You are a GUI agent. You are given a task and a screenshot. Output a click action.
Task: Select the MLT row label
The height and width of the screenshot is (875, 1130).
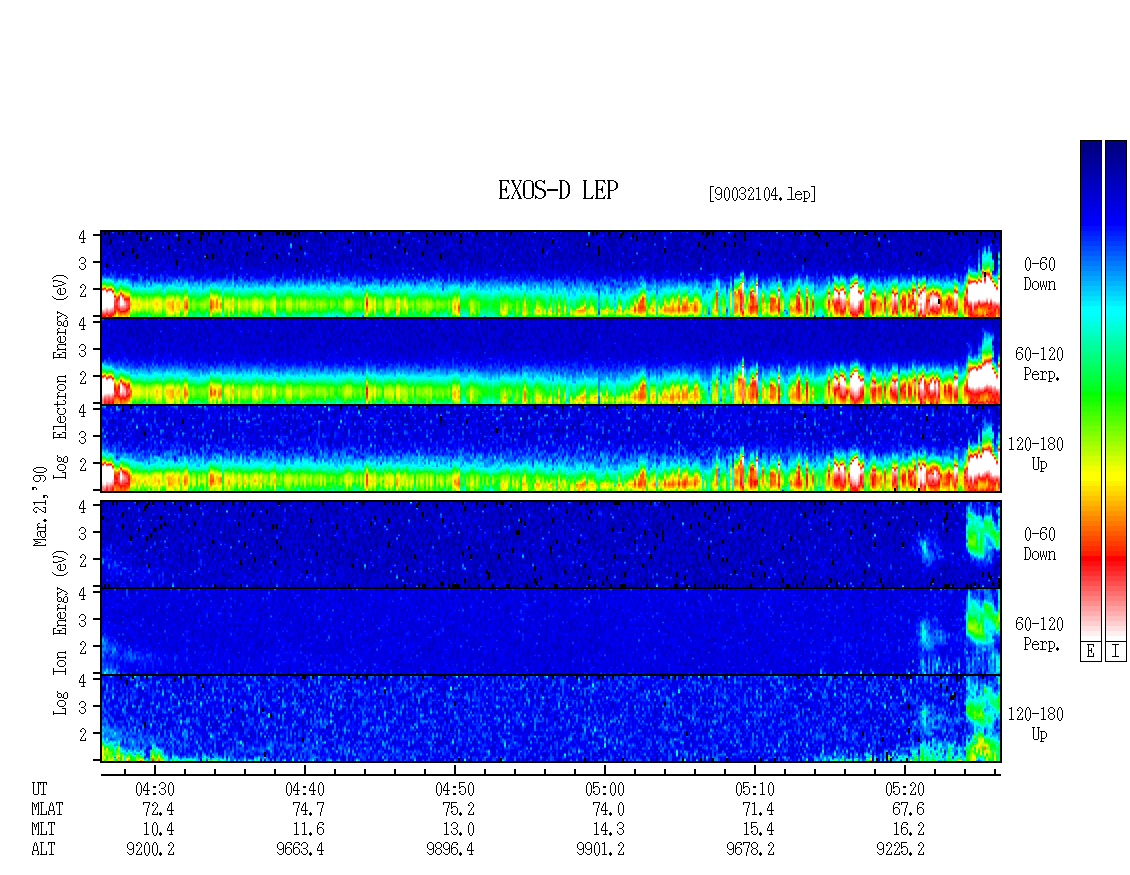point(43,830)
